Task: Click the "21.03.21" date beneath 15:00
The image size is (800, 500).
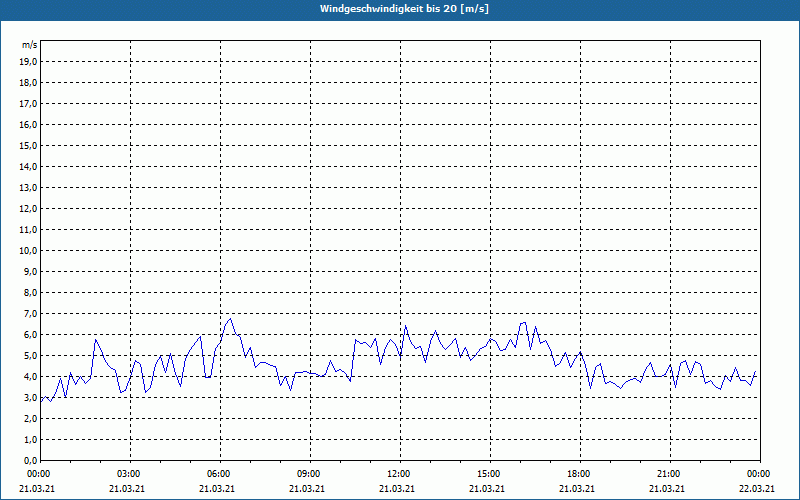Action: [x=487, y=488]
